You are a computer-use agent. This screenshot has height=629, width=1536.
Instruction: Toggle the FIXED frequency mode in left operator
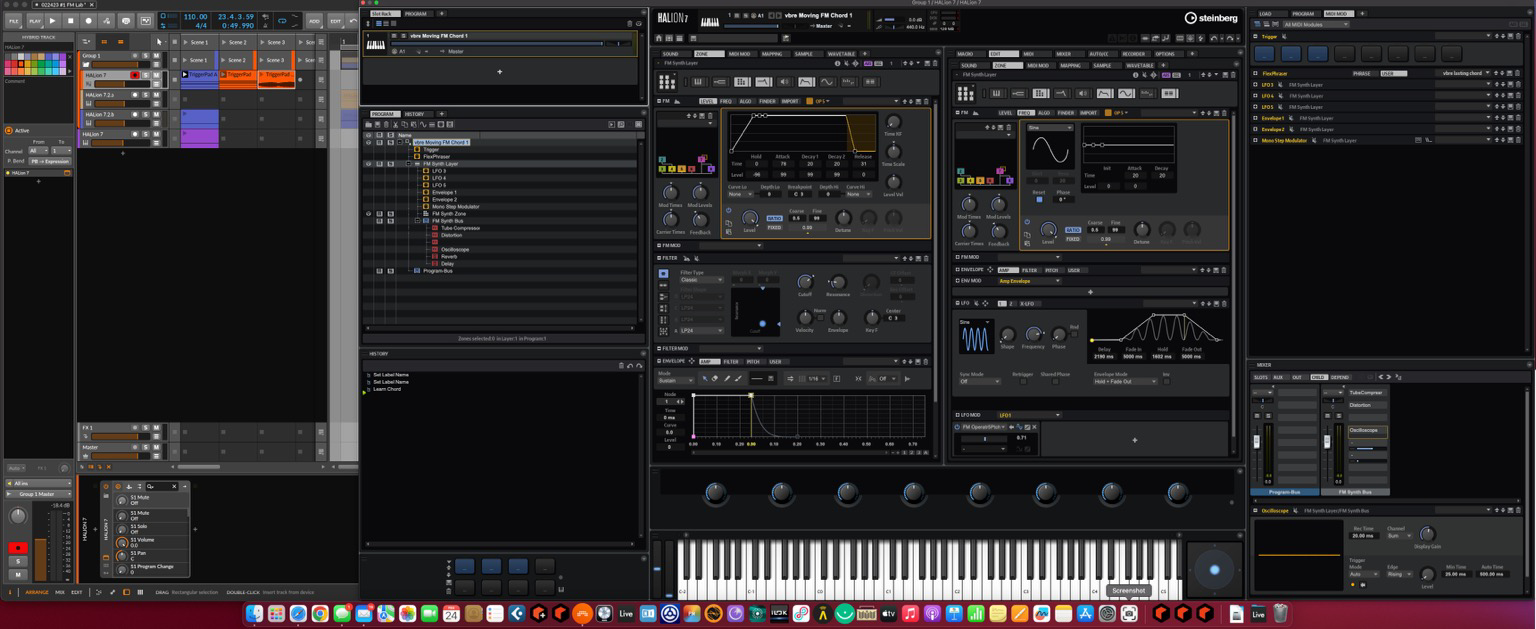[x=774, y=227]
